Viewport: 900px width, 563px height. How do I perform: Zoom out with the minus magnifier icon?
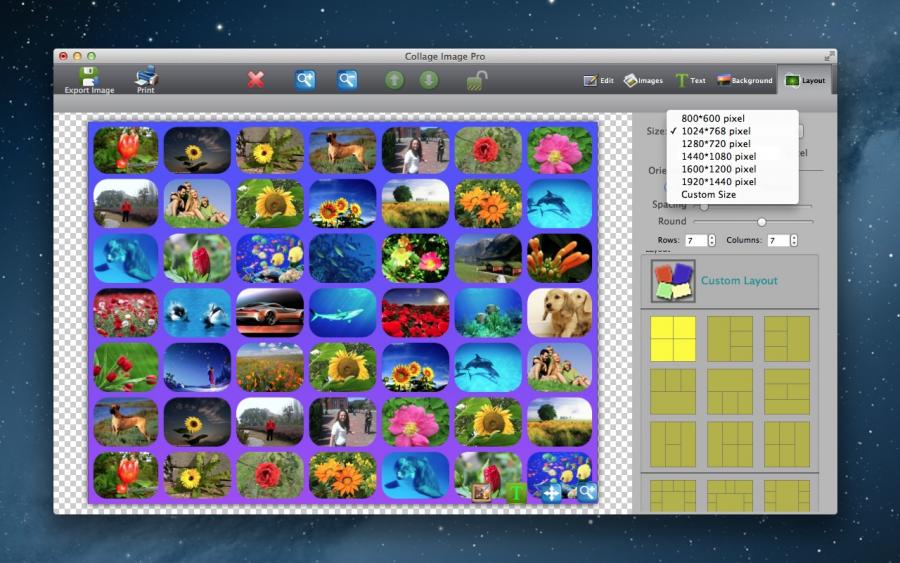tap(347, 79)
